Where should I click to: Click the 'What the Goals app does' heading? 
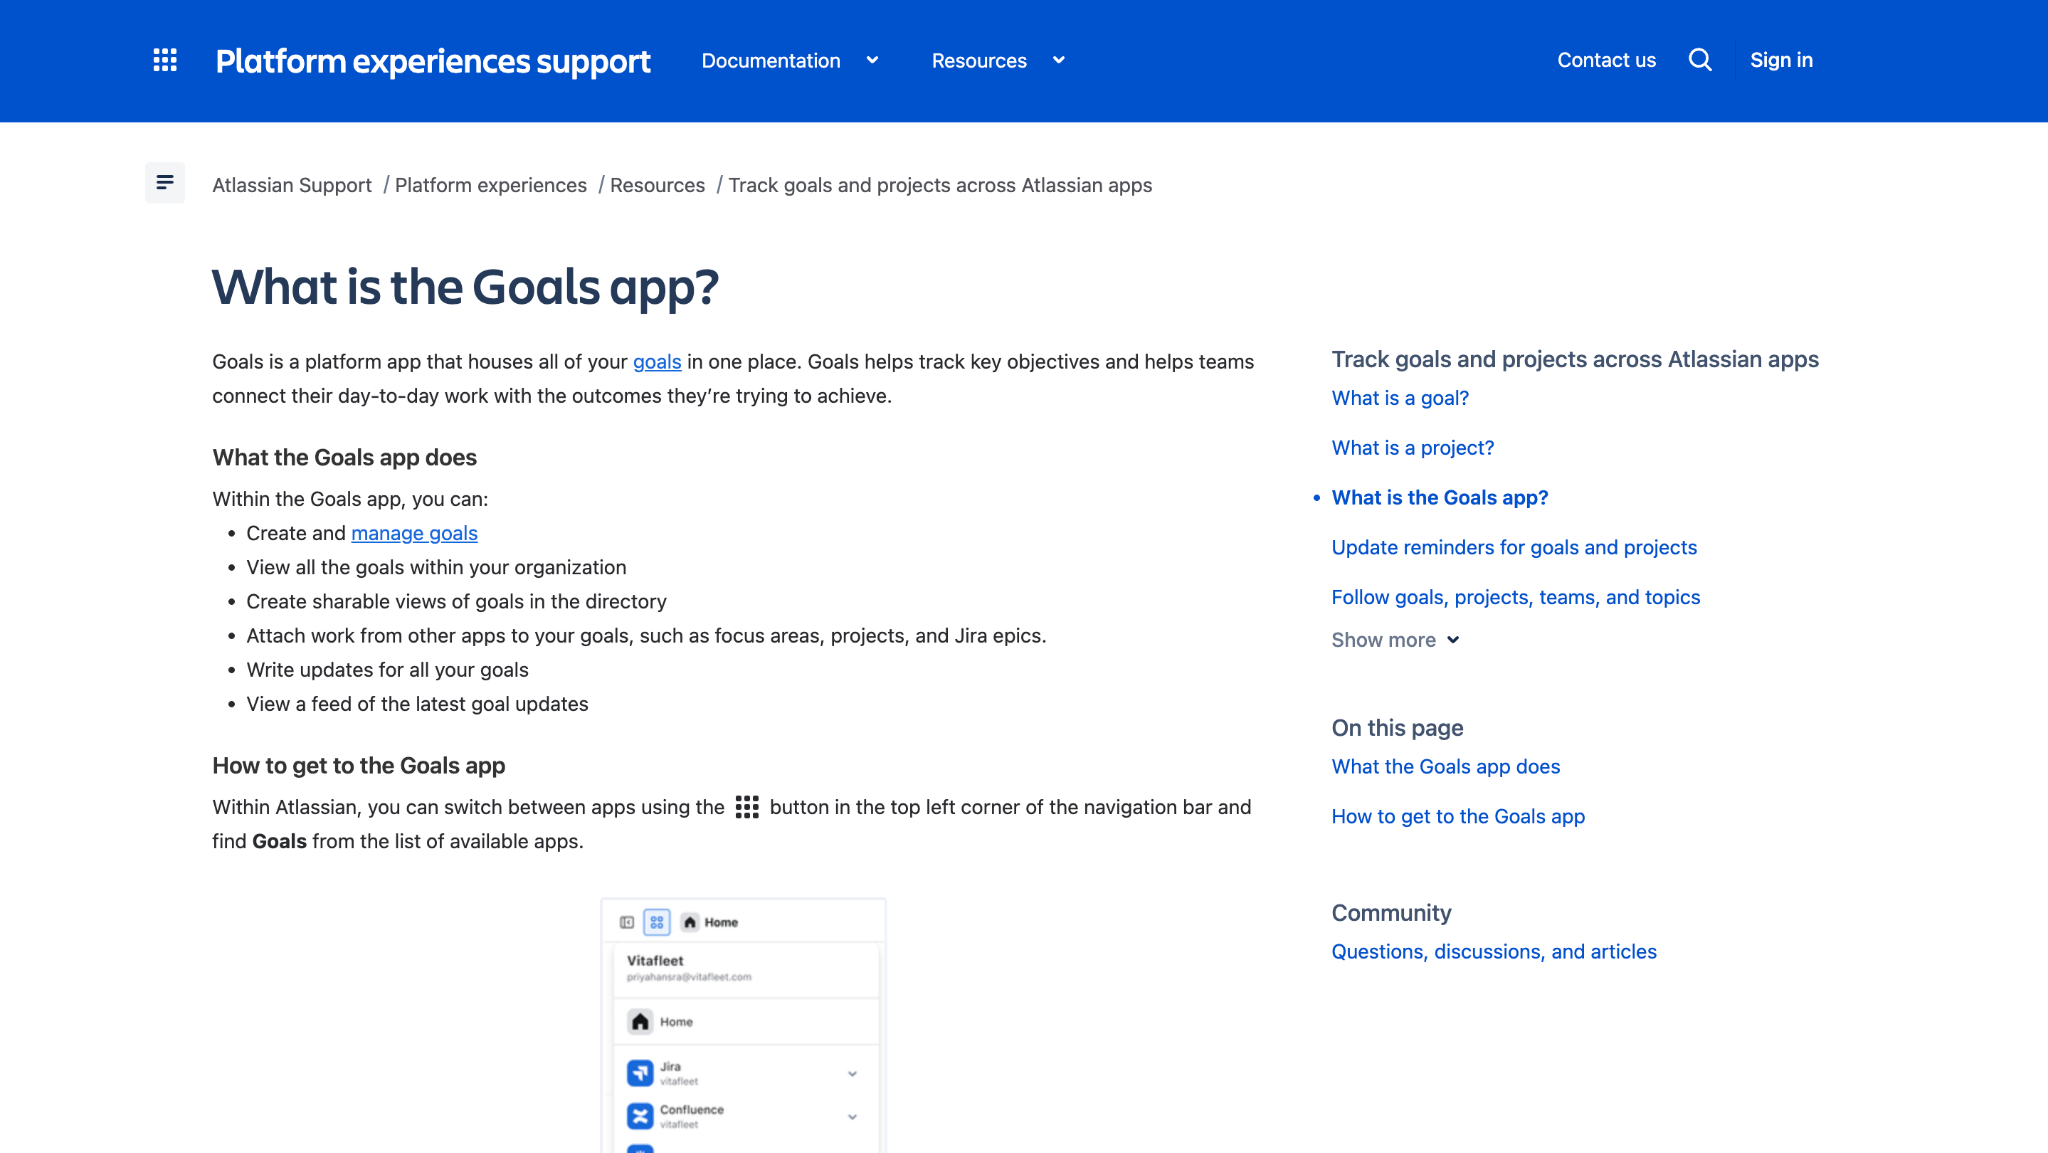(x=344, y=458)
